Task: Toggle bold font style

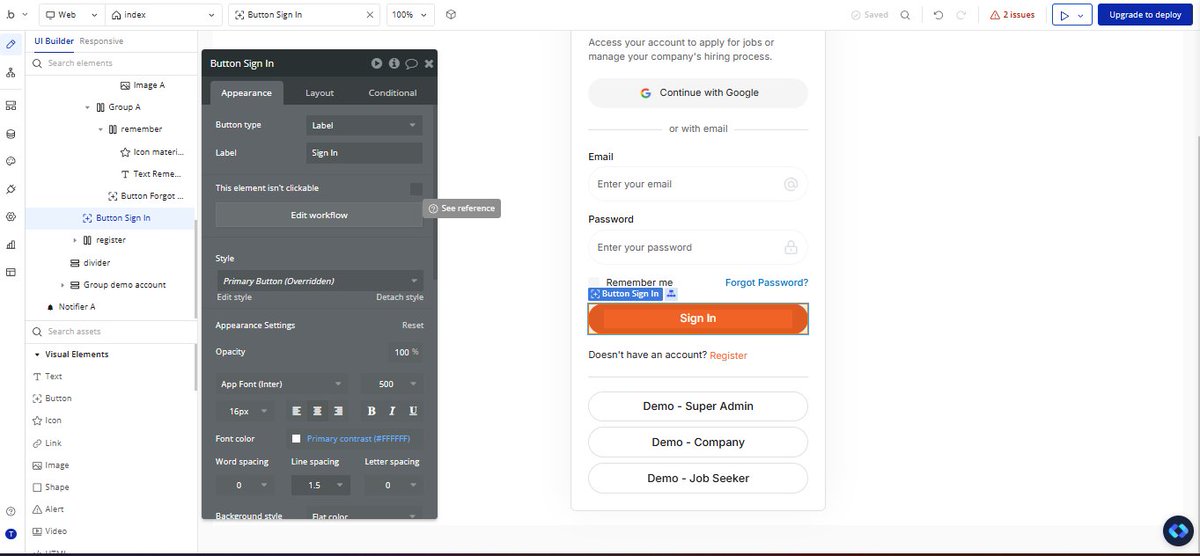Action: pyautogui.click(x=371, y=411)
